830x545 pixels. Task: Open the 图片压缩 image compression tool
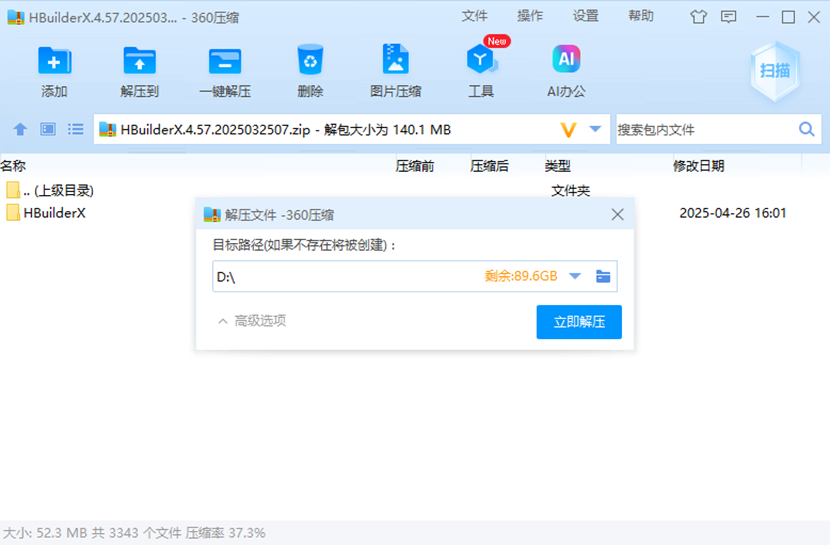pyautogui.click(x=395, y=59)
